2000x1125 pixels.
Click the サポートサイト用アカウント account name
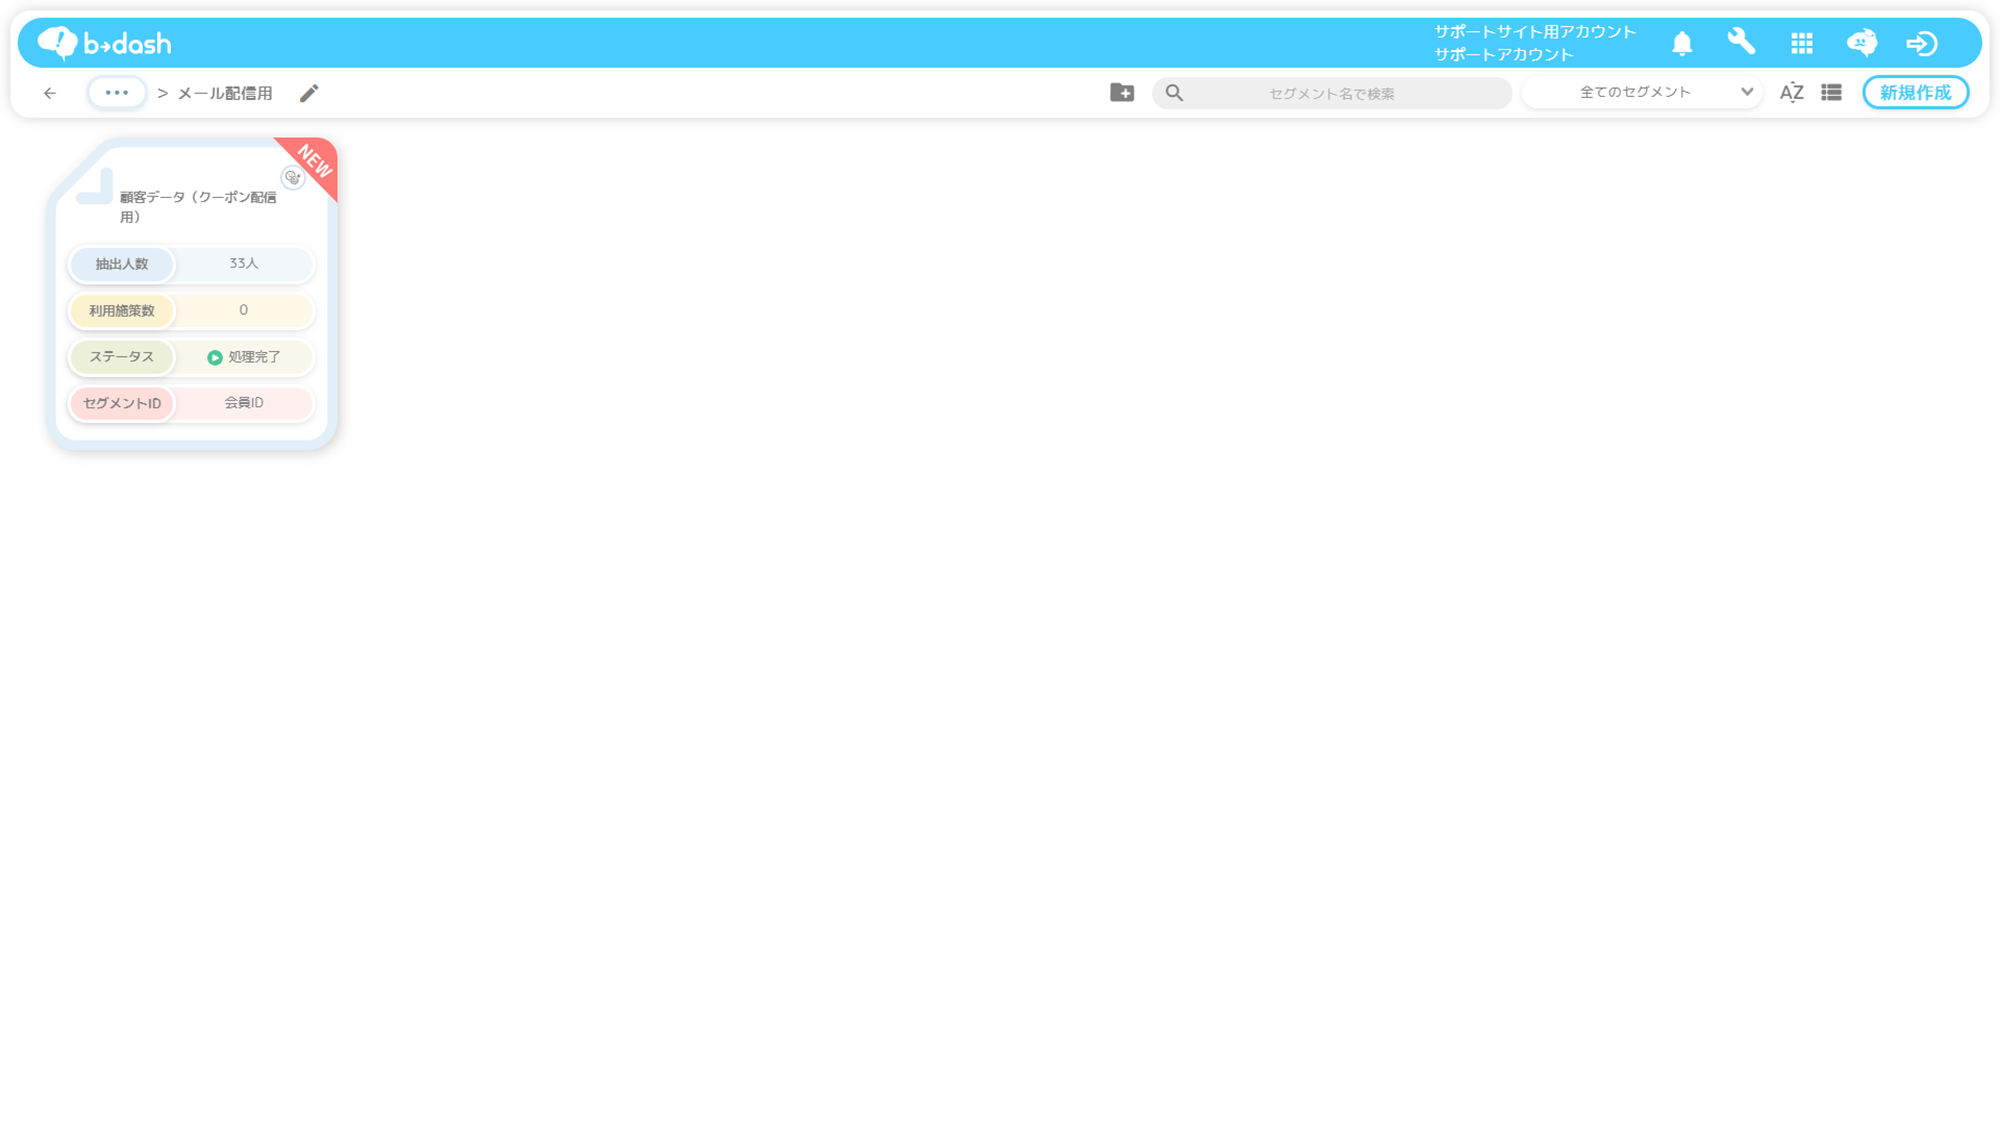(1535, 31)
